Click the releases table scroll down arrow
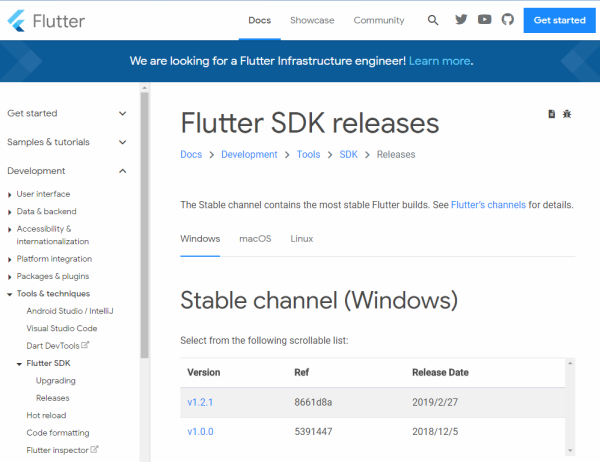 click(x=570, y=451)
